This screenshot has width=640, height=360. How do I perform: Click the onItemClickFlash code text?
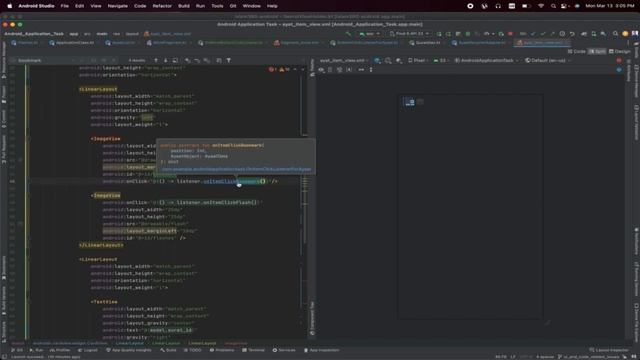click(x=231, y=202)
